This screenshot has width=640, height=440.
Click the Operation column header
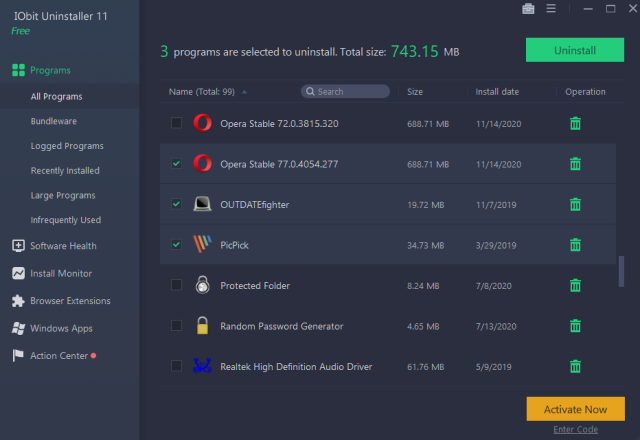tap(585, 92)
